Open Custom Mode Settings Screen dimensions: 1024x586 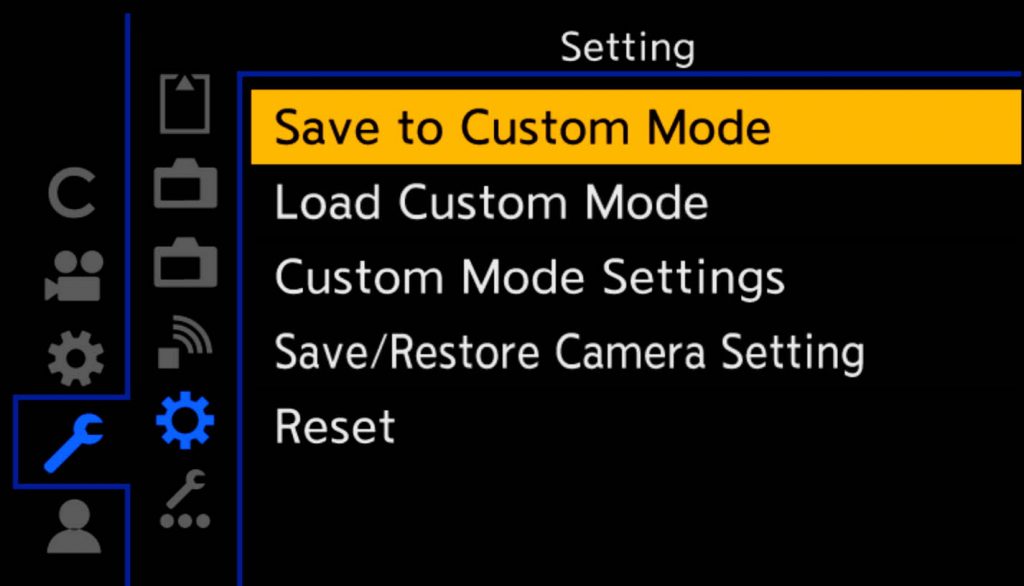pos(529,277)
